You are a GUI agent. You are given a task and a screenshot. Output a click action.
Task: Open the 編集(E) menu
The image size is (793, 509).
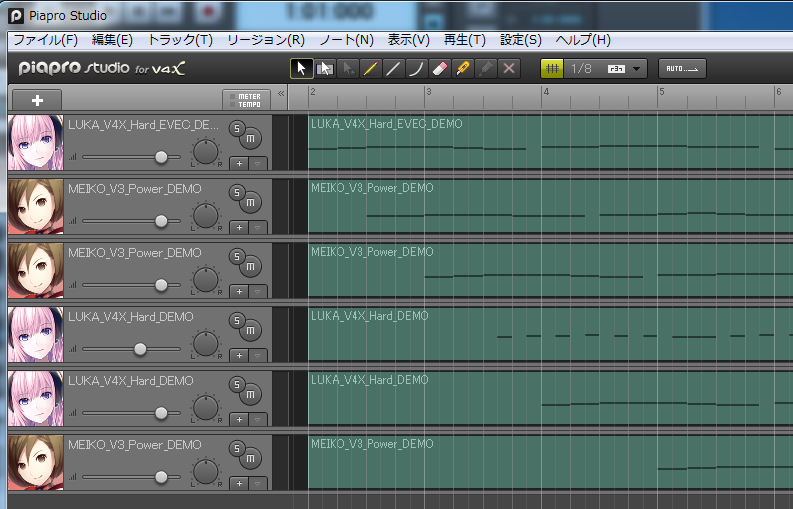[112, 40]
